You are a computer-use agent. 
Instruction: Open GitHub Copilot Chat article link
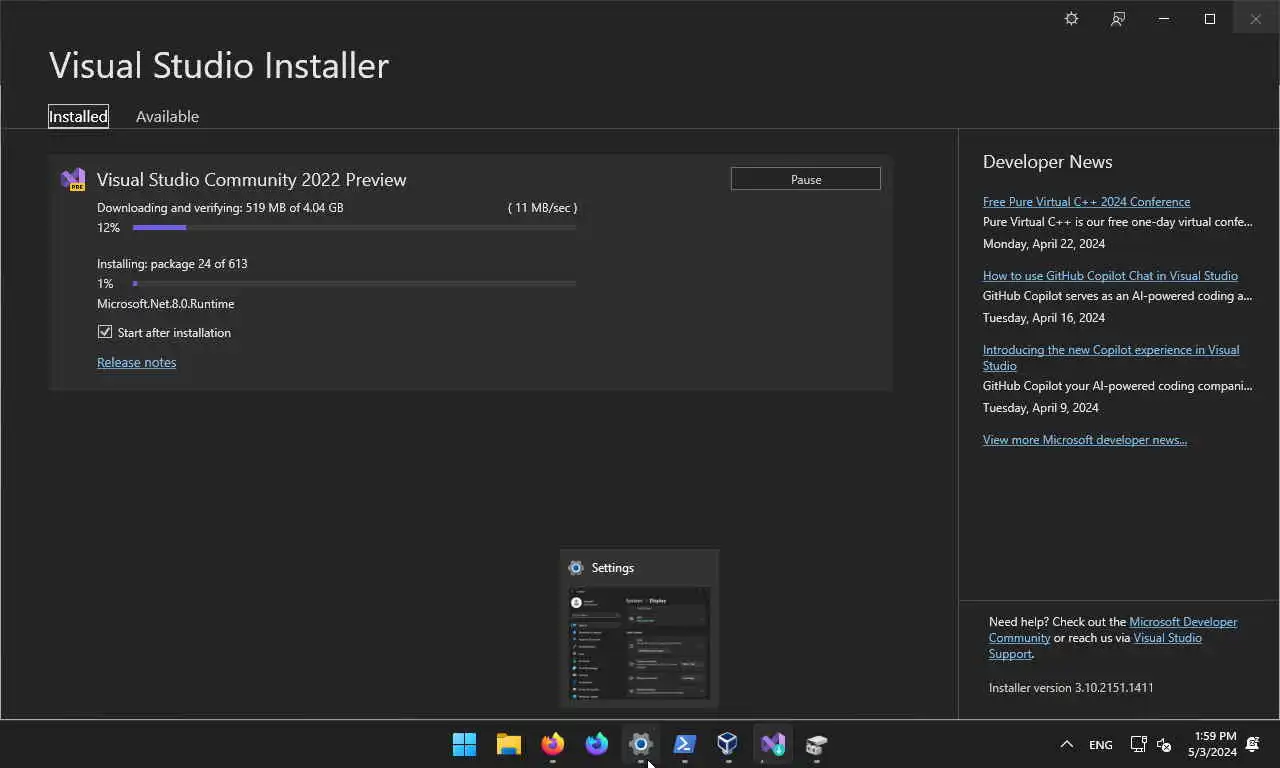point(1110,276)
